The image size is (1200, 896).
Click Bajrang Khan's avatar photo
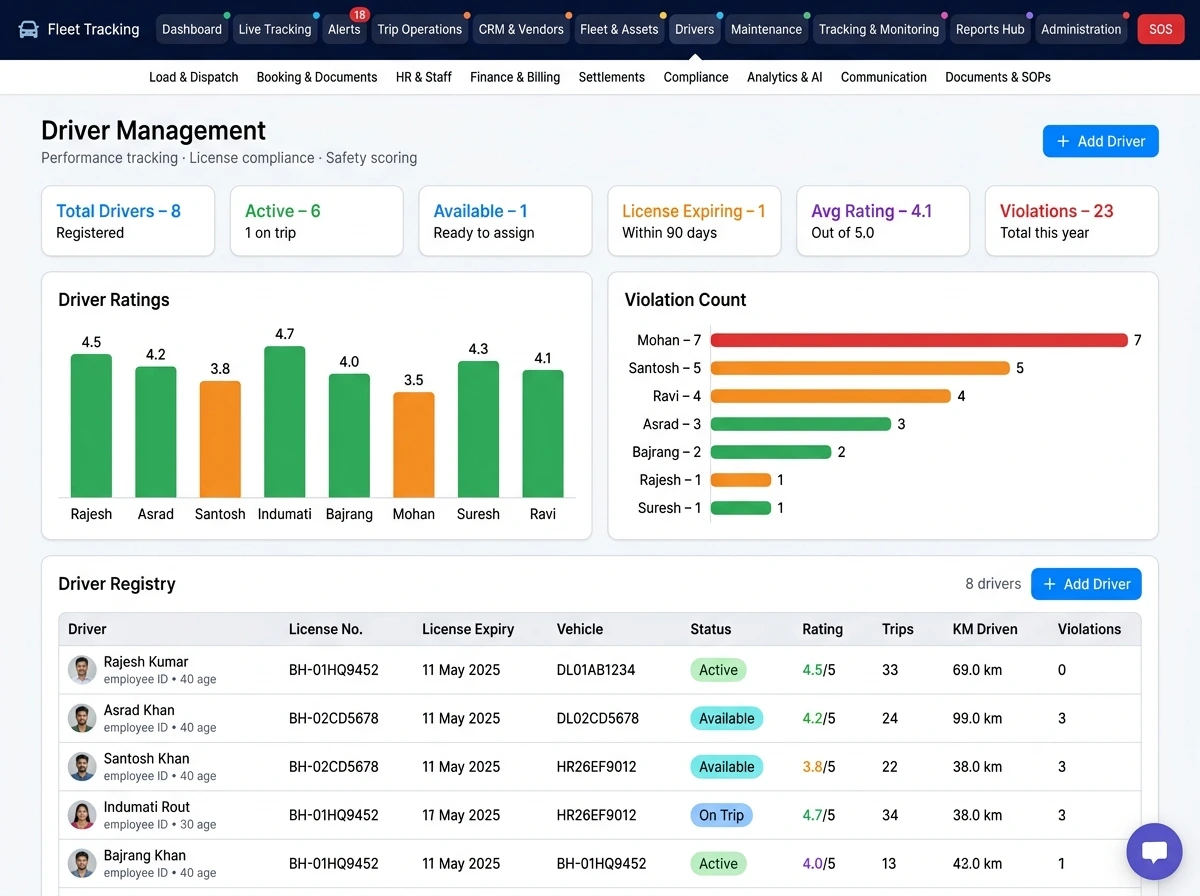pyautogui.click(x=82, y=864)
